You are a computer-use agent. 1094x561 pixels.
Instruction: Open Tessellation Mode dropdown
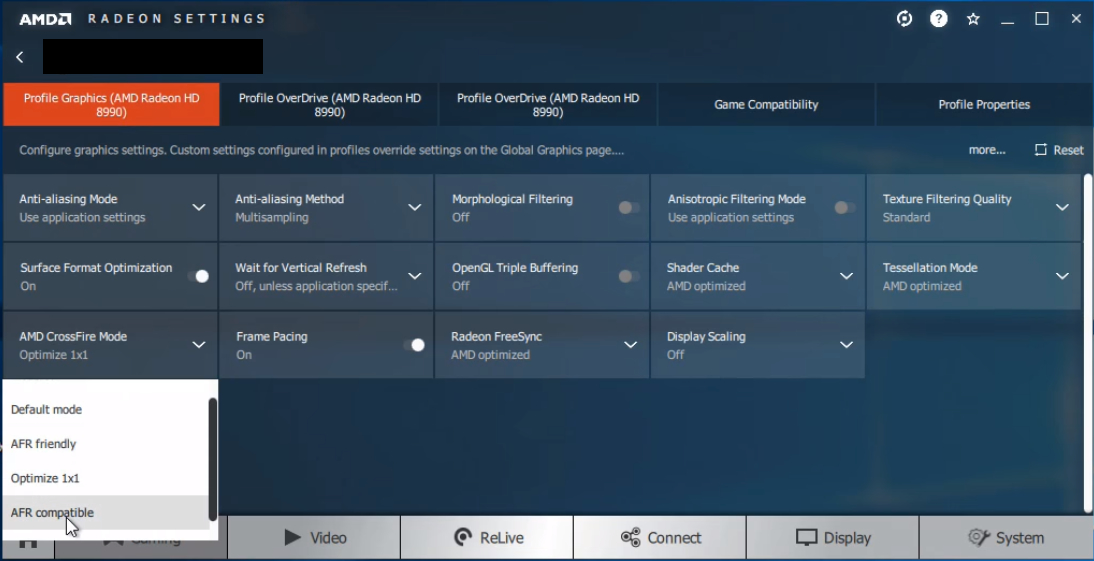pos(1062,276)
